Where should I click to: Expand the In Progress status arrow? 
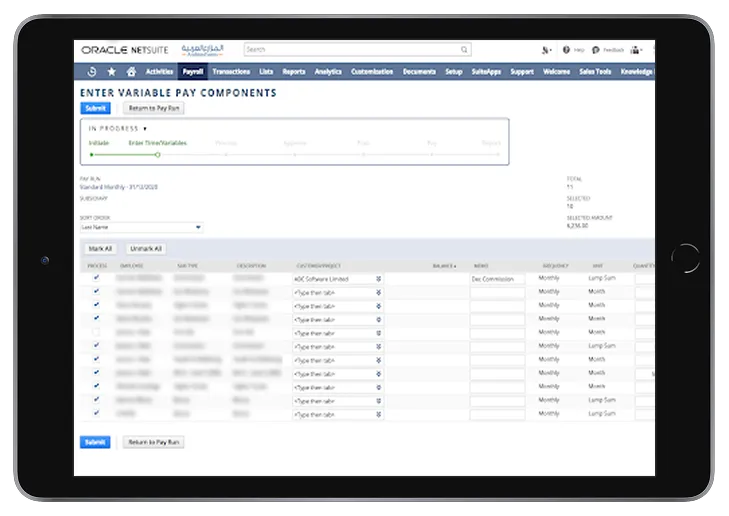(x=145, y=129)
